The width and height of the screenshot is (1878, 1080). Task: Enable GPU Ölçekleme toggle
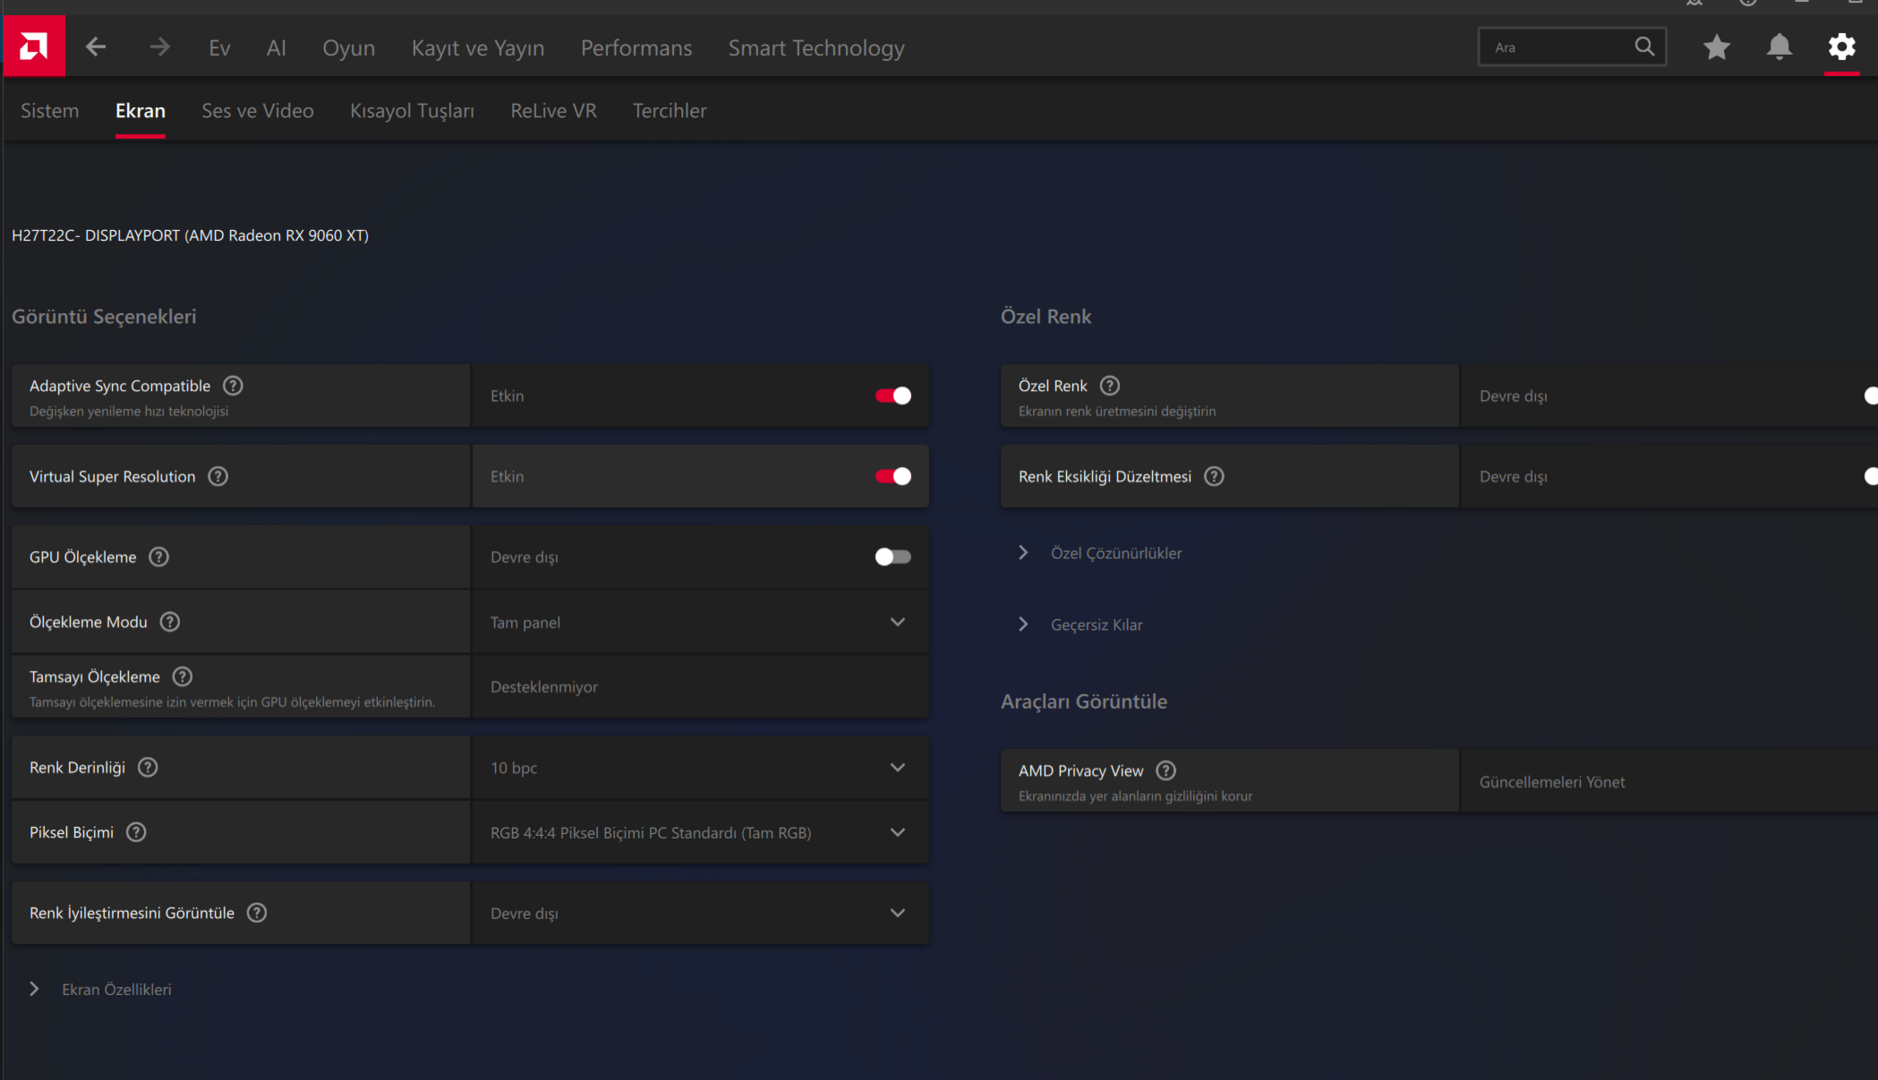(893, 557)
